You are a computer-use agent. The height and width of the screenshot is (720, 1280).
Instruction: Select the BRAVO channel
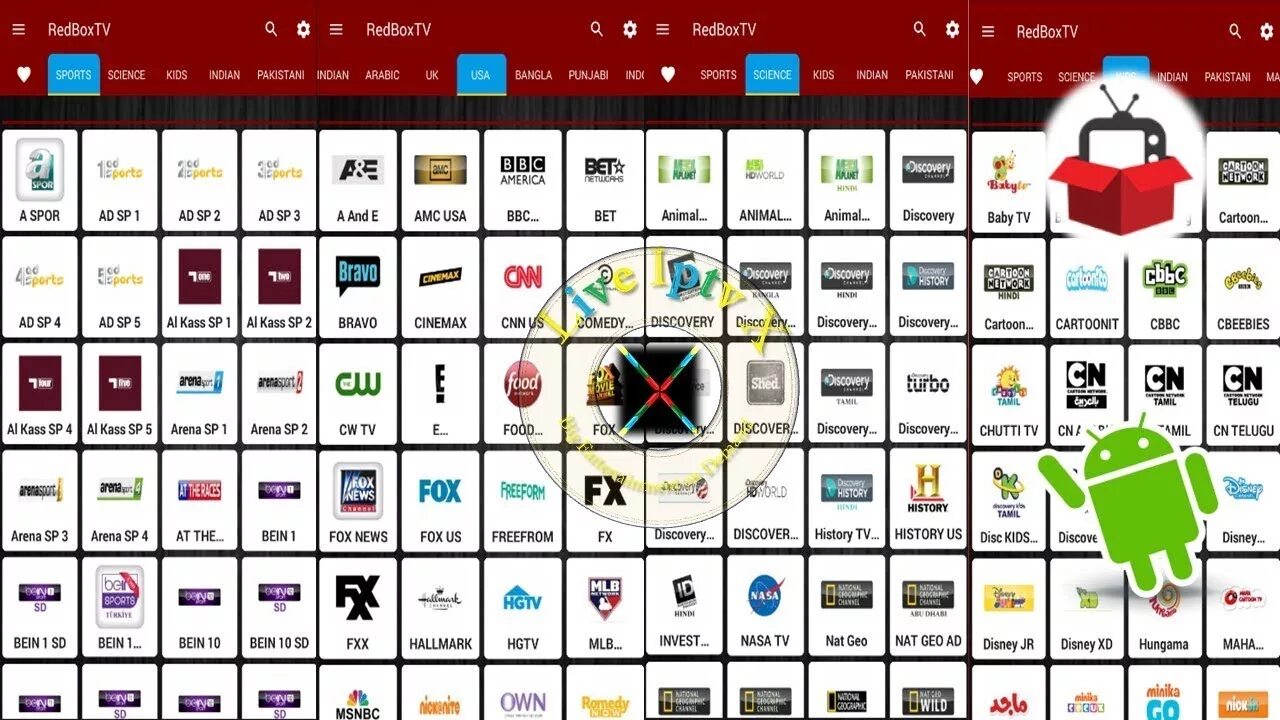click(358, 288)
